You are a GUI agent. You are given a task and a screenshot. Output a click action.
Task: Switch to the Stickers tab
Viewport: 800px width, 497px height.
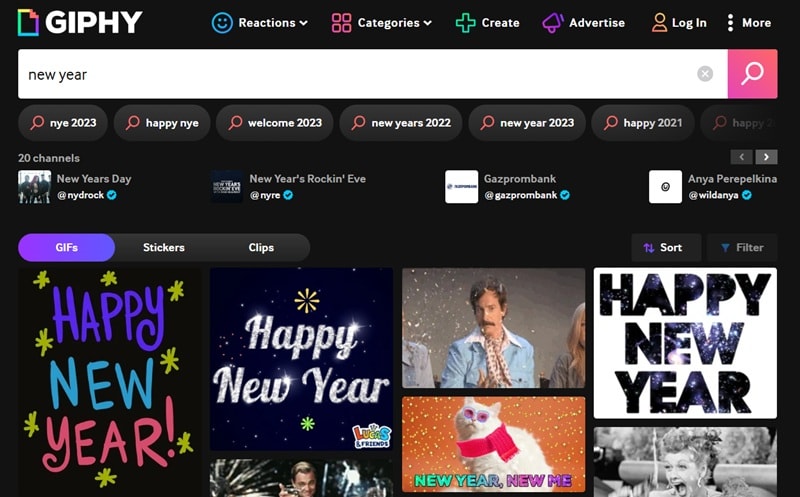point(164,247)
